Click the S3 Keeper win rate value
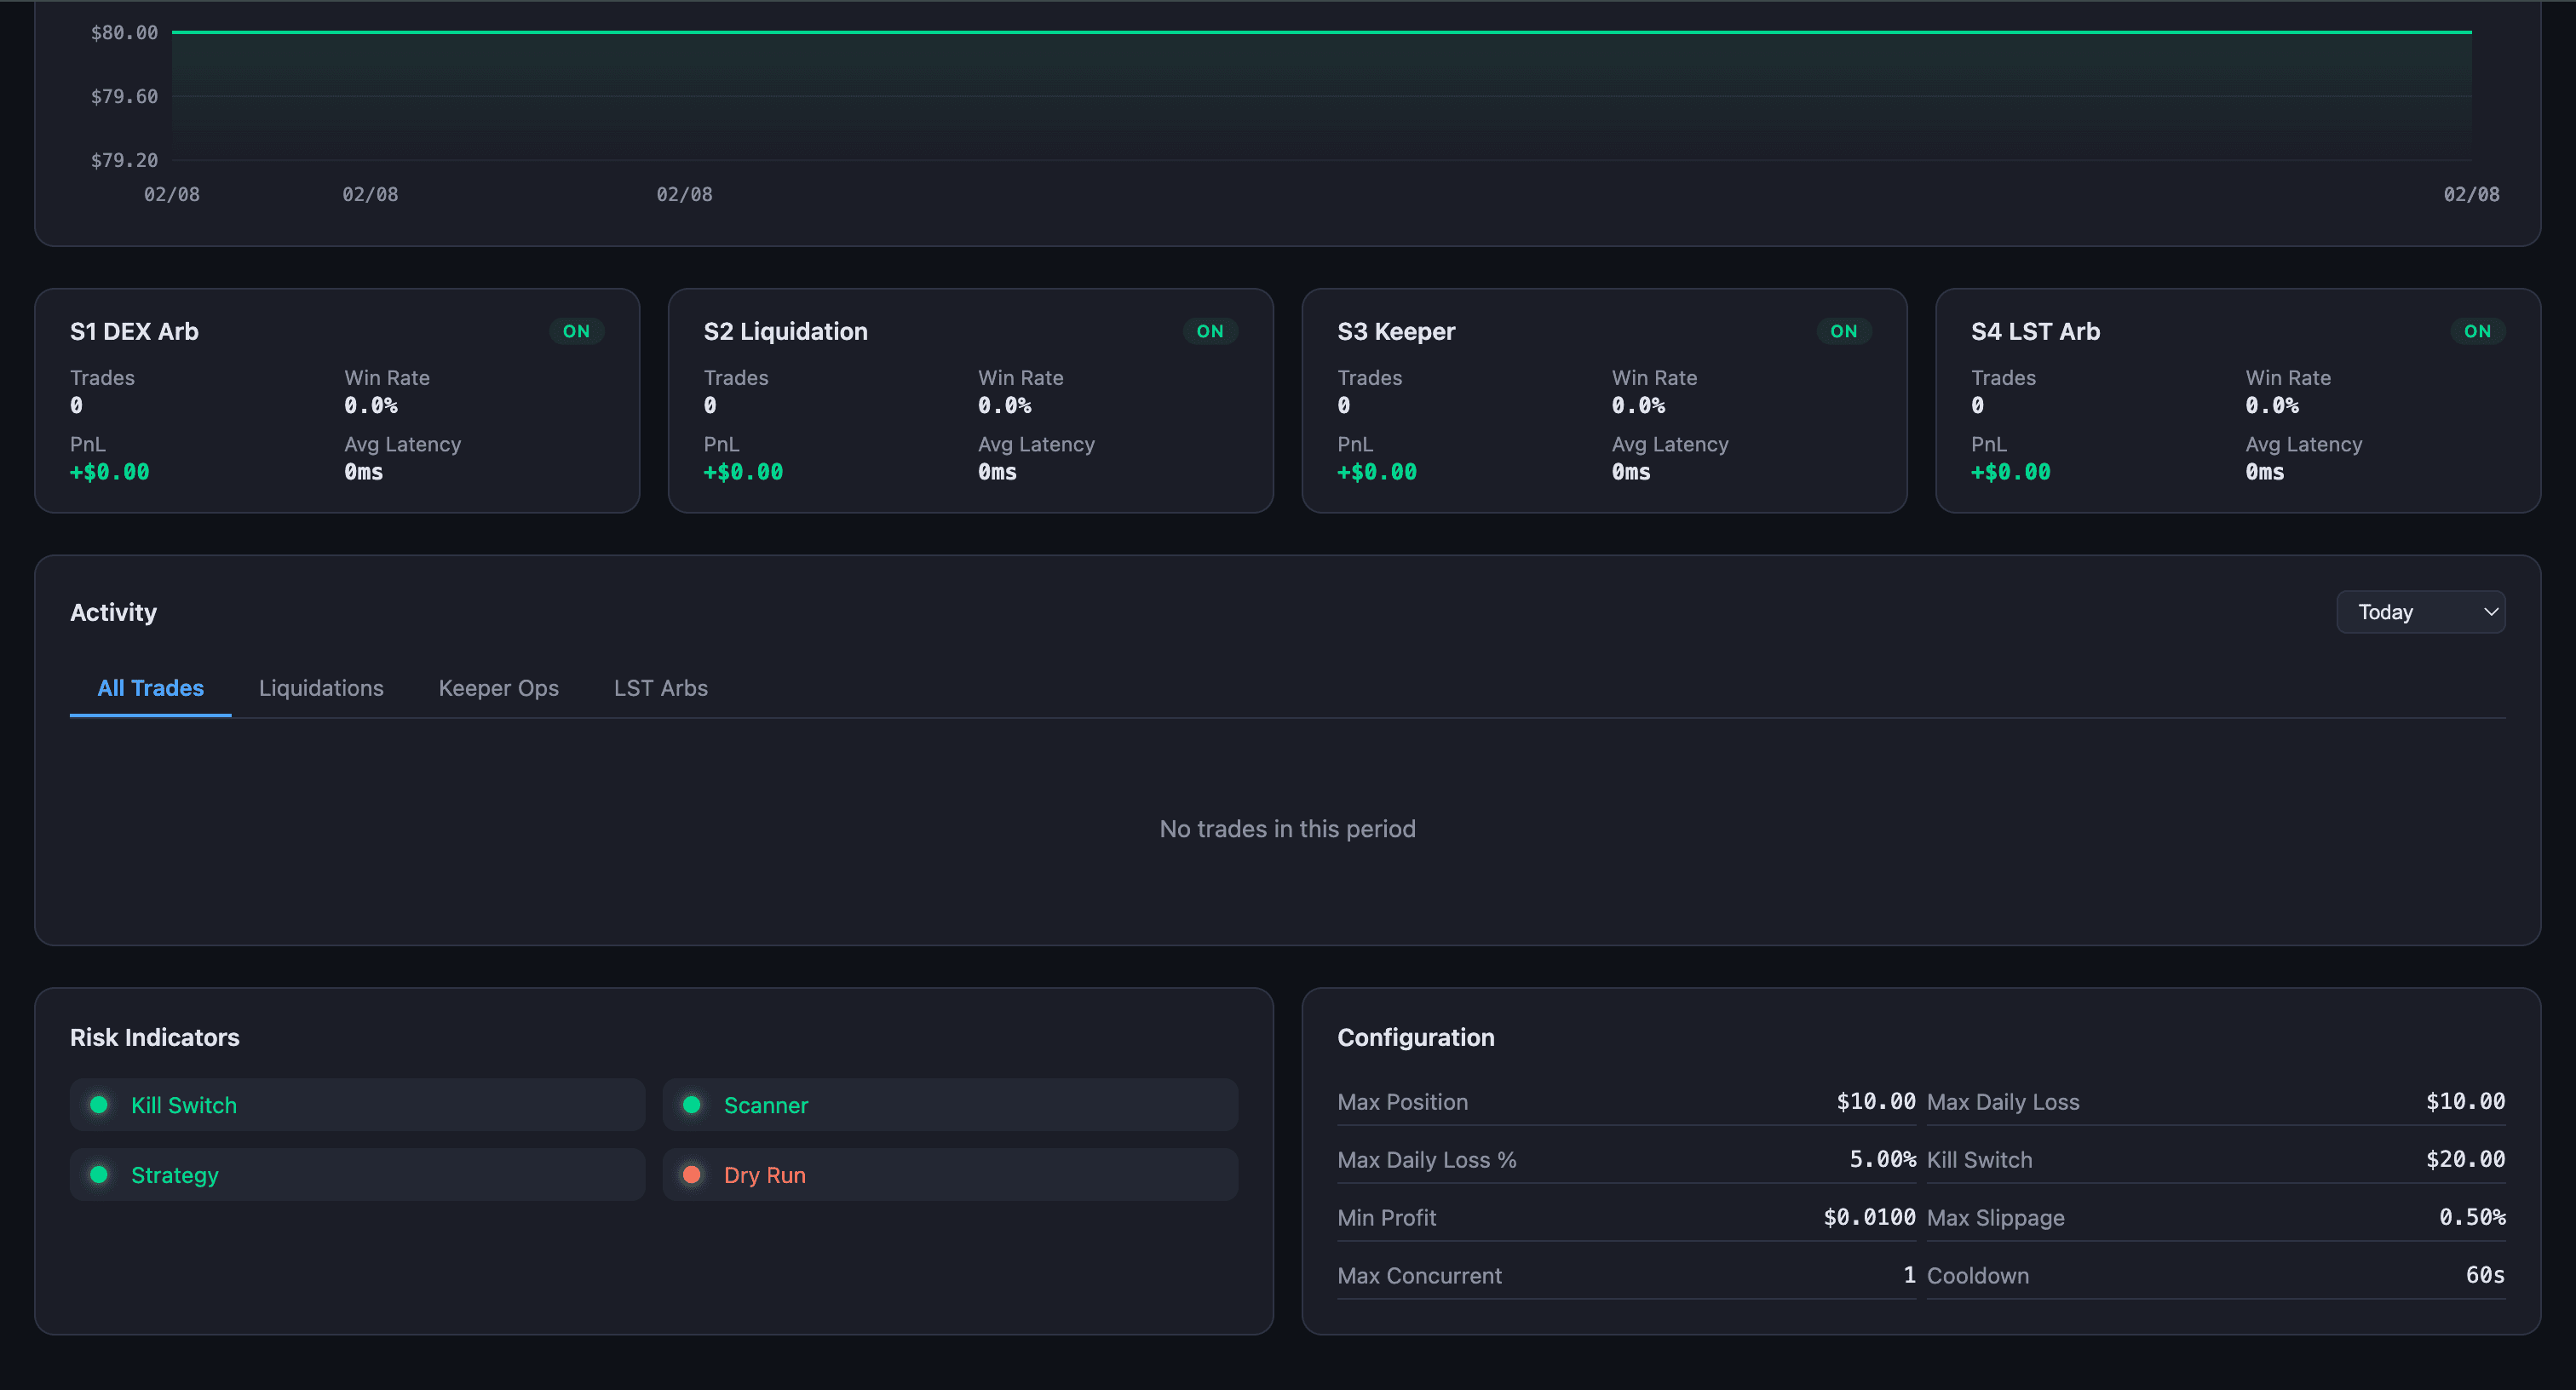Viewport: 2576px width, 1390px height. pyautogui.click(x=1638, y=405)
